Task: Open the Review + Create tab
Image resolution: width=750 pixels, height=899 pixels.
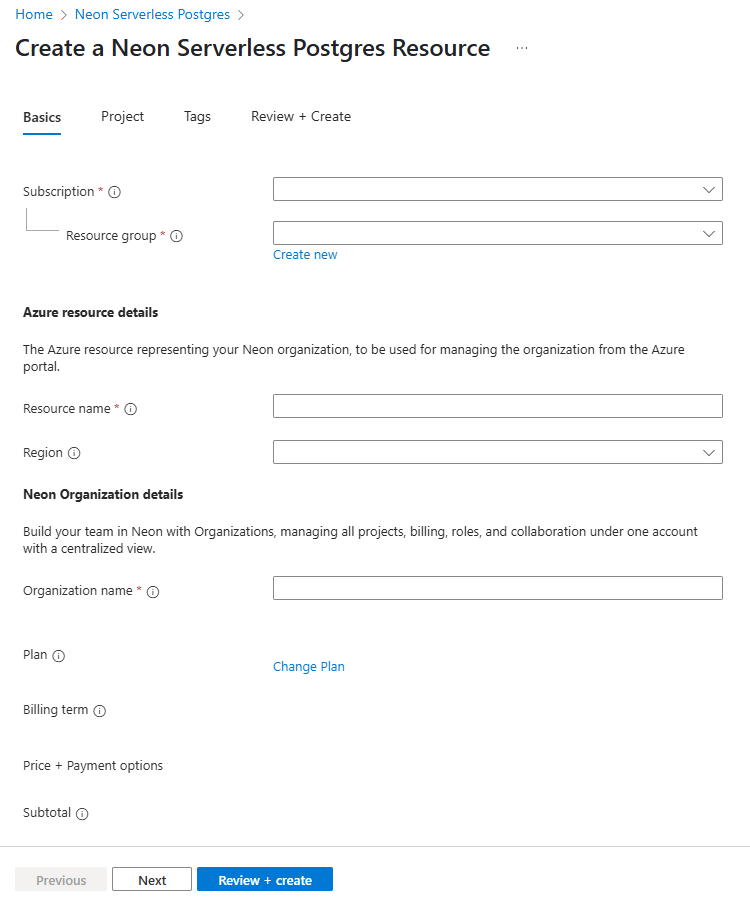Action: pyautogui.click(x=301, y=116)
